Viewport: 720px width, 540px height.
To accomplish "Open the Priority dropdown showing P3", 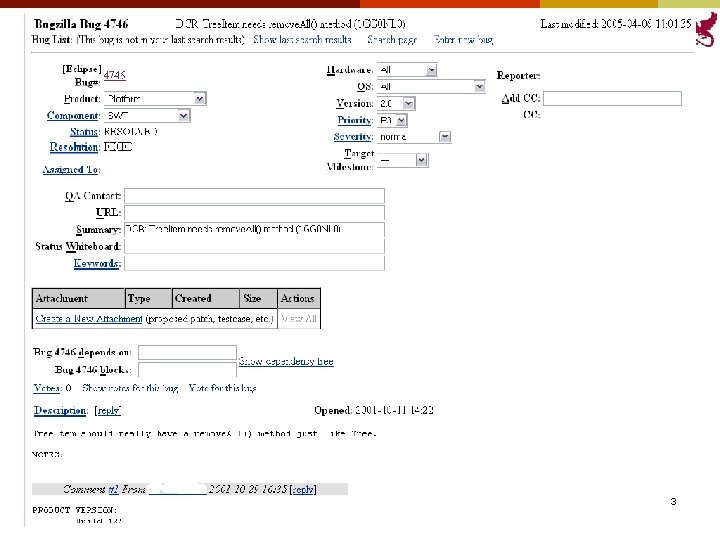I will pyautogui.click(x=392, y=120).
